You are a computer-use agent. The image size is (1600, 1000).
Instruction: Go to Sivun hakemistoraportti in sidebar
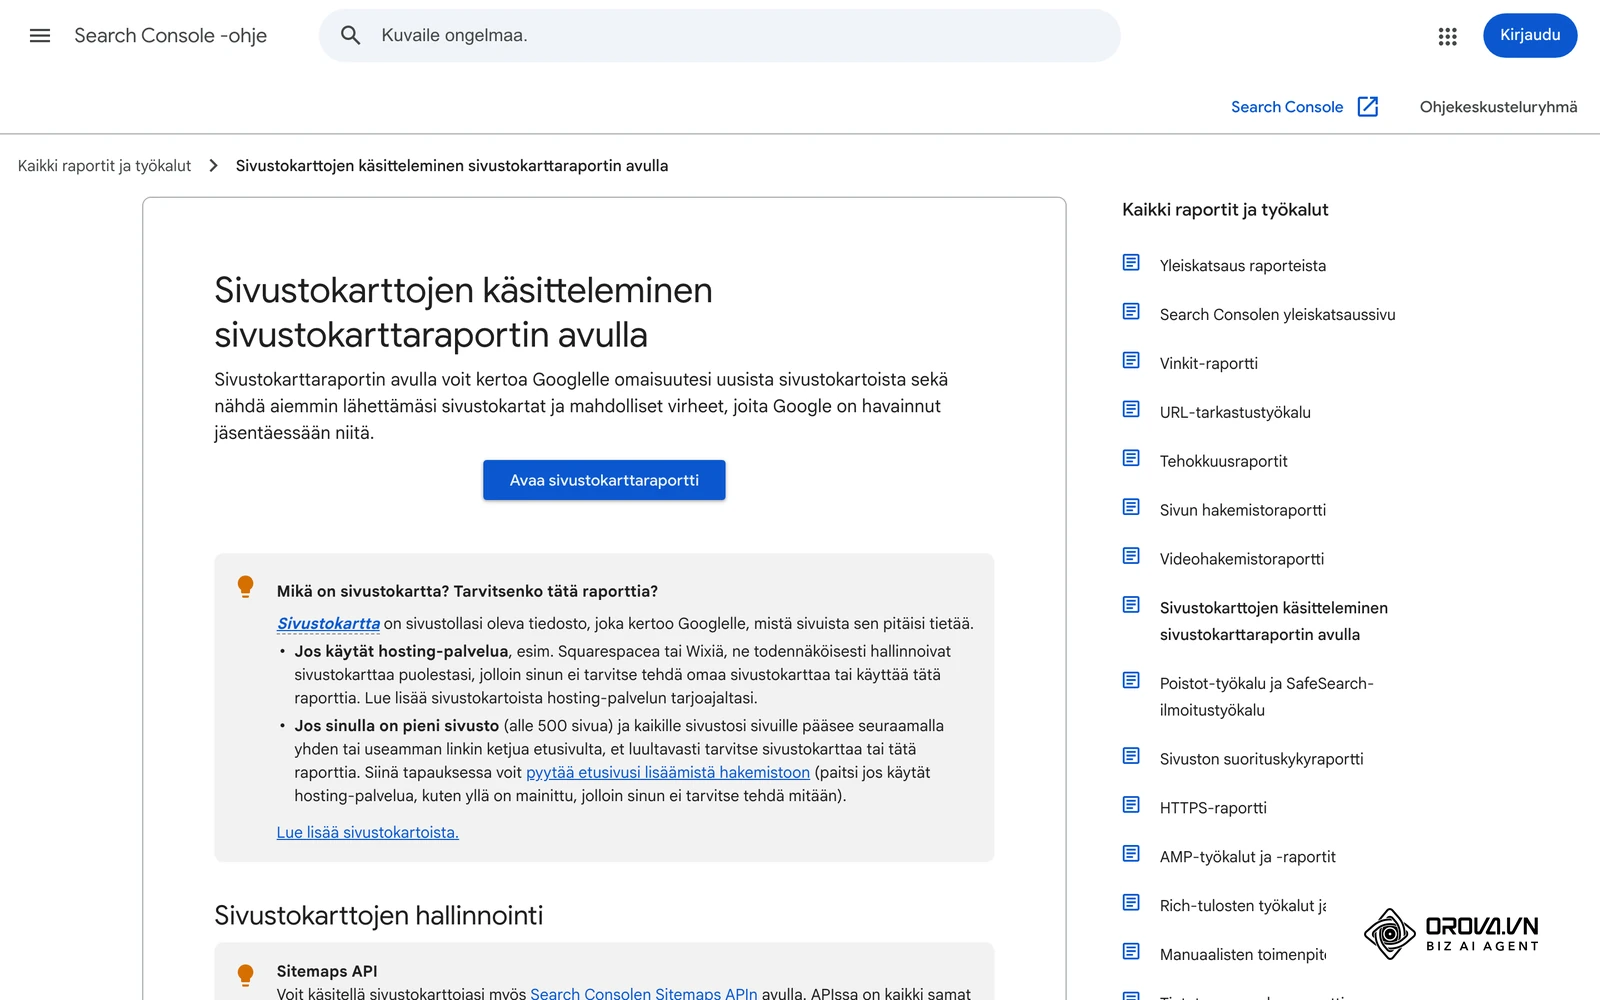1243,511
